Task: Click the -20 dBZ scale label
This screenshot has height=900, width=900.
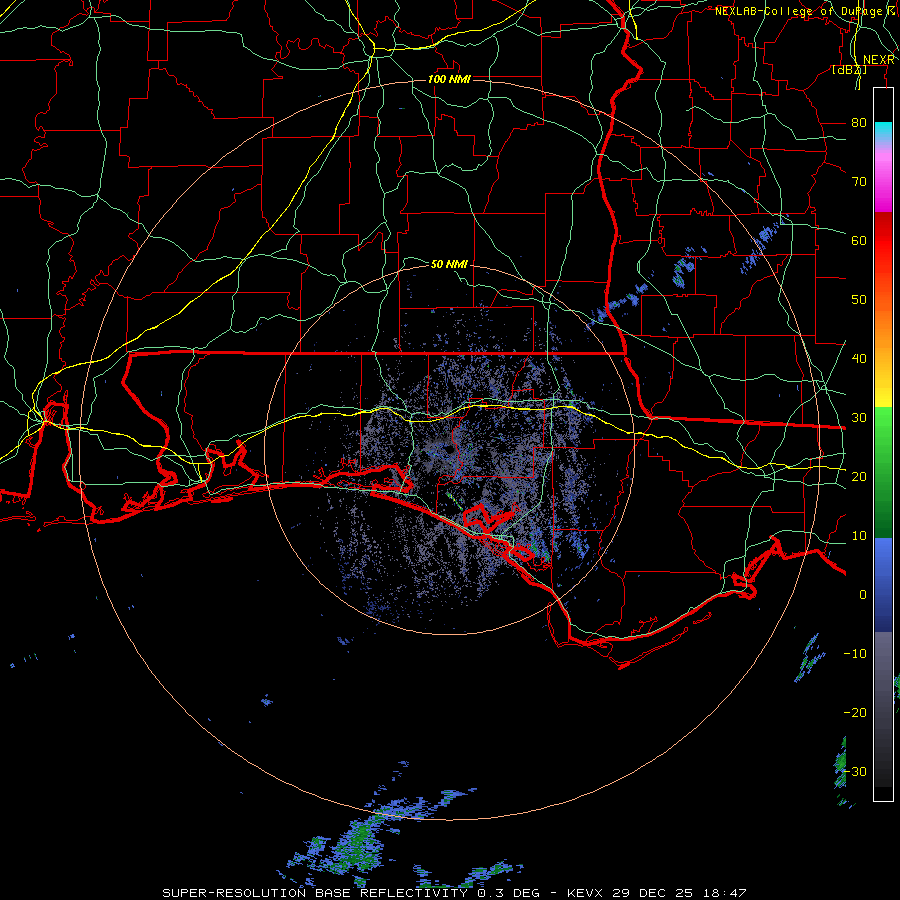Action: 855,712
